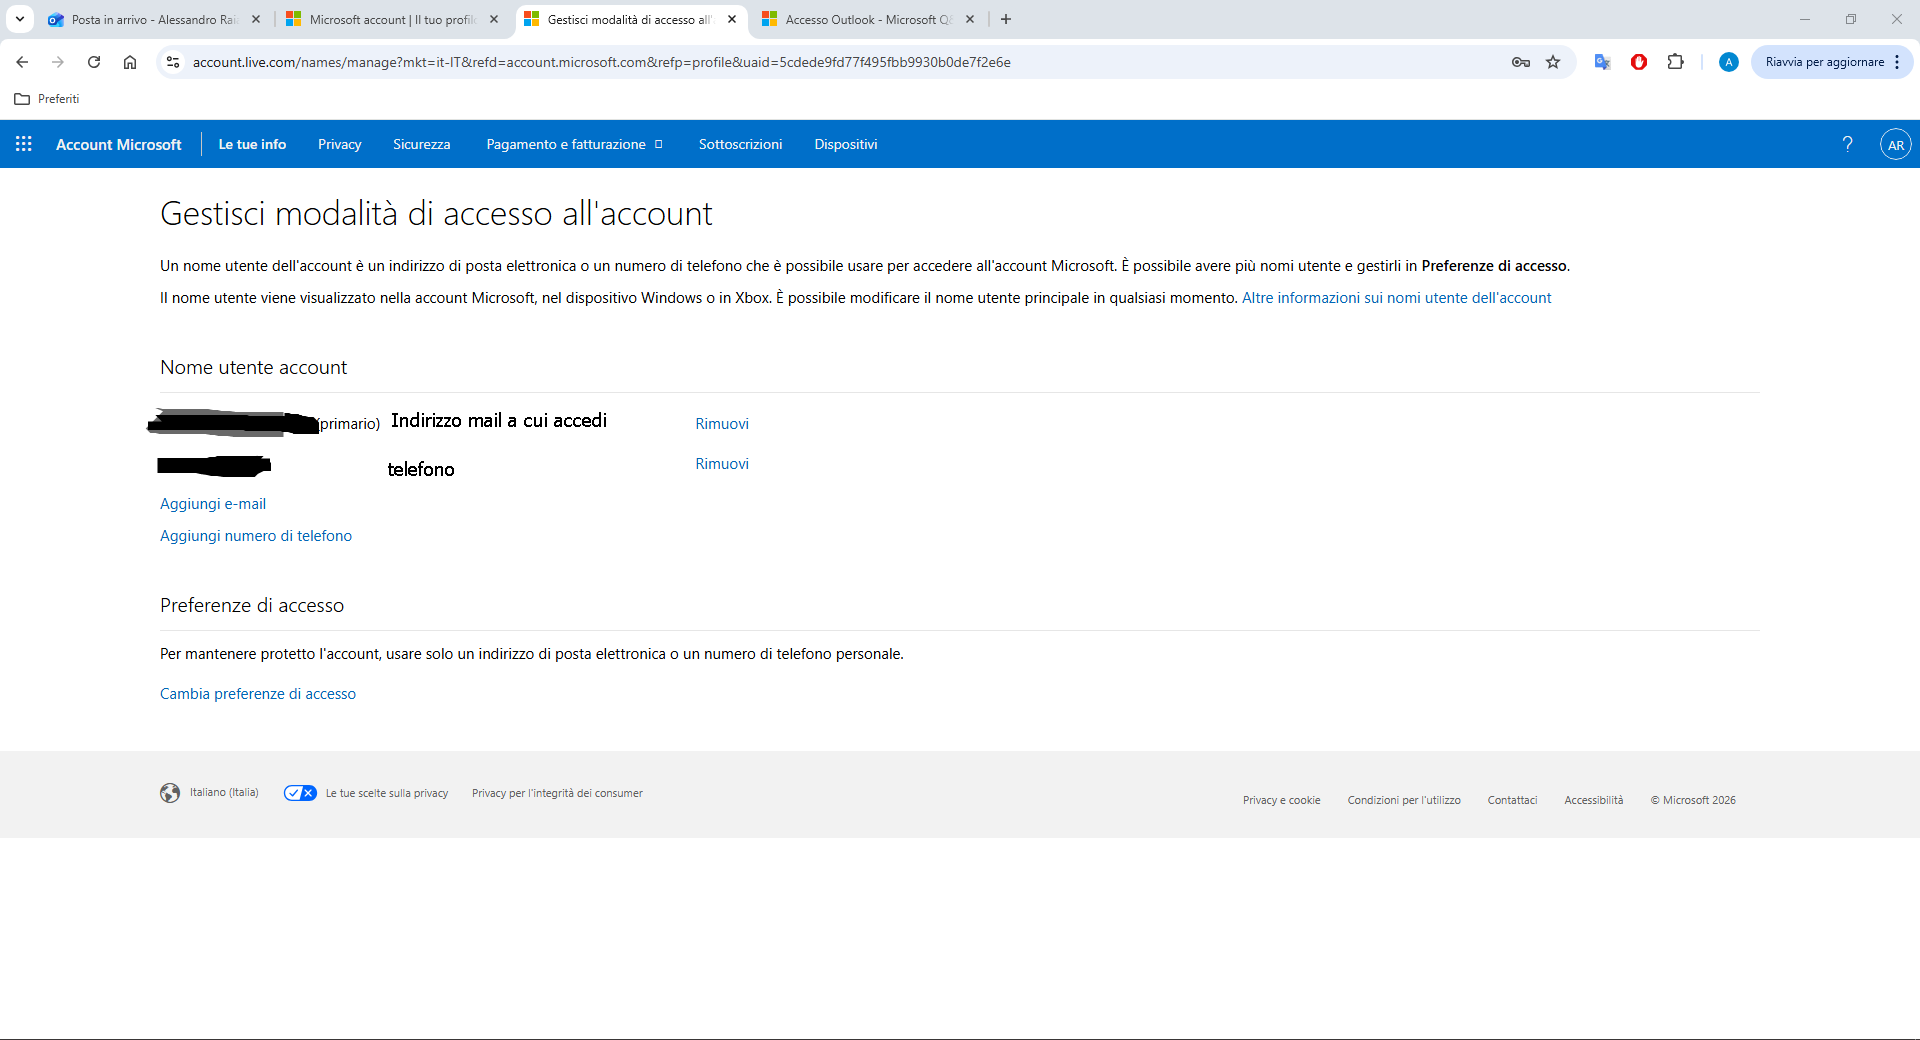Screen dimensions: 1920x1040
Task: Change language Italiano (Italia)
Action: [224, 793]
